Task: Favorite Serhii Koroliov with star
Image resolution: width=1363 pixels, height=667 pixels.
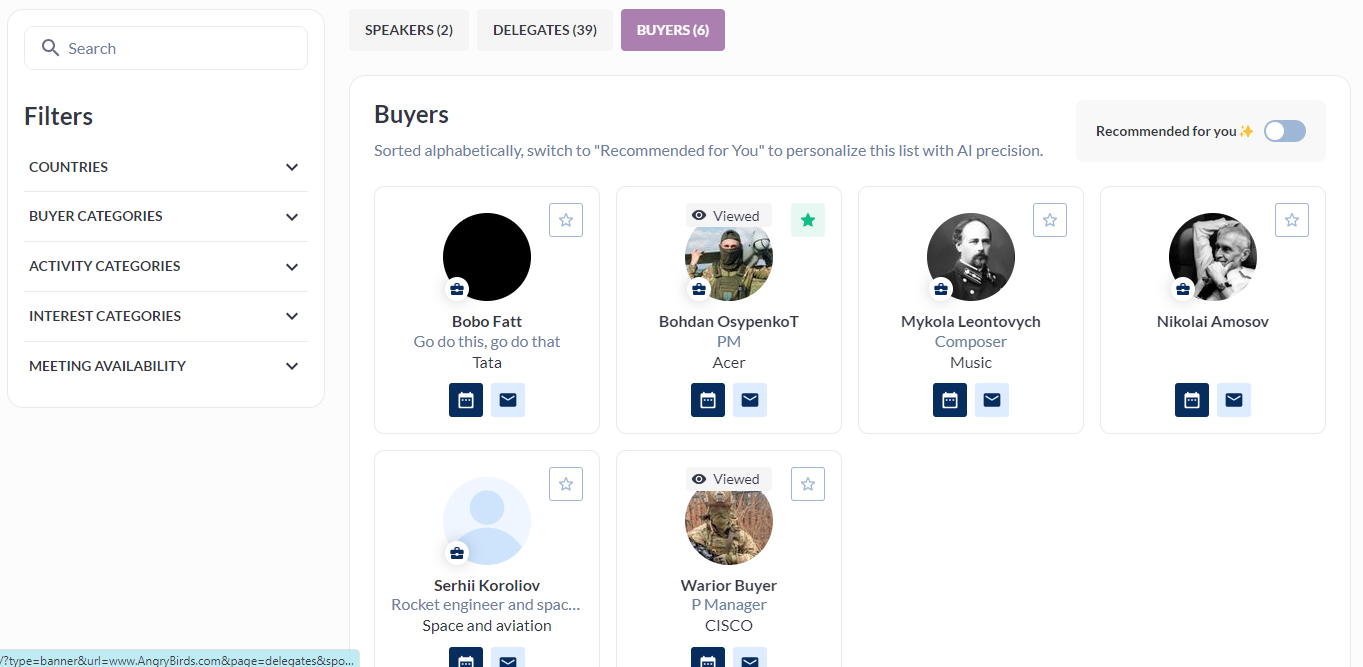Action: click(566, 484)
